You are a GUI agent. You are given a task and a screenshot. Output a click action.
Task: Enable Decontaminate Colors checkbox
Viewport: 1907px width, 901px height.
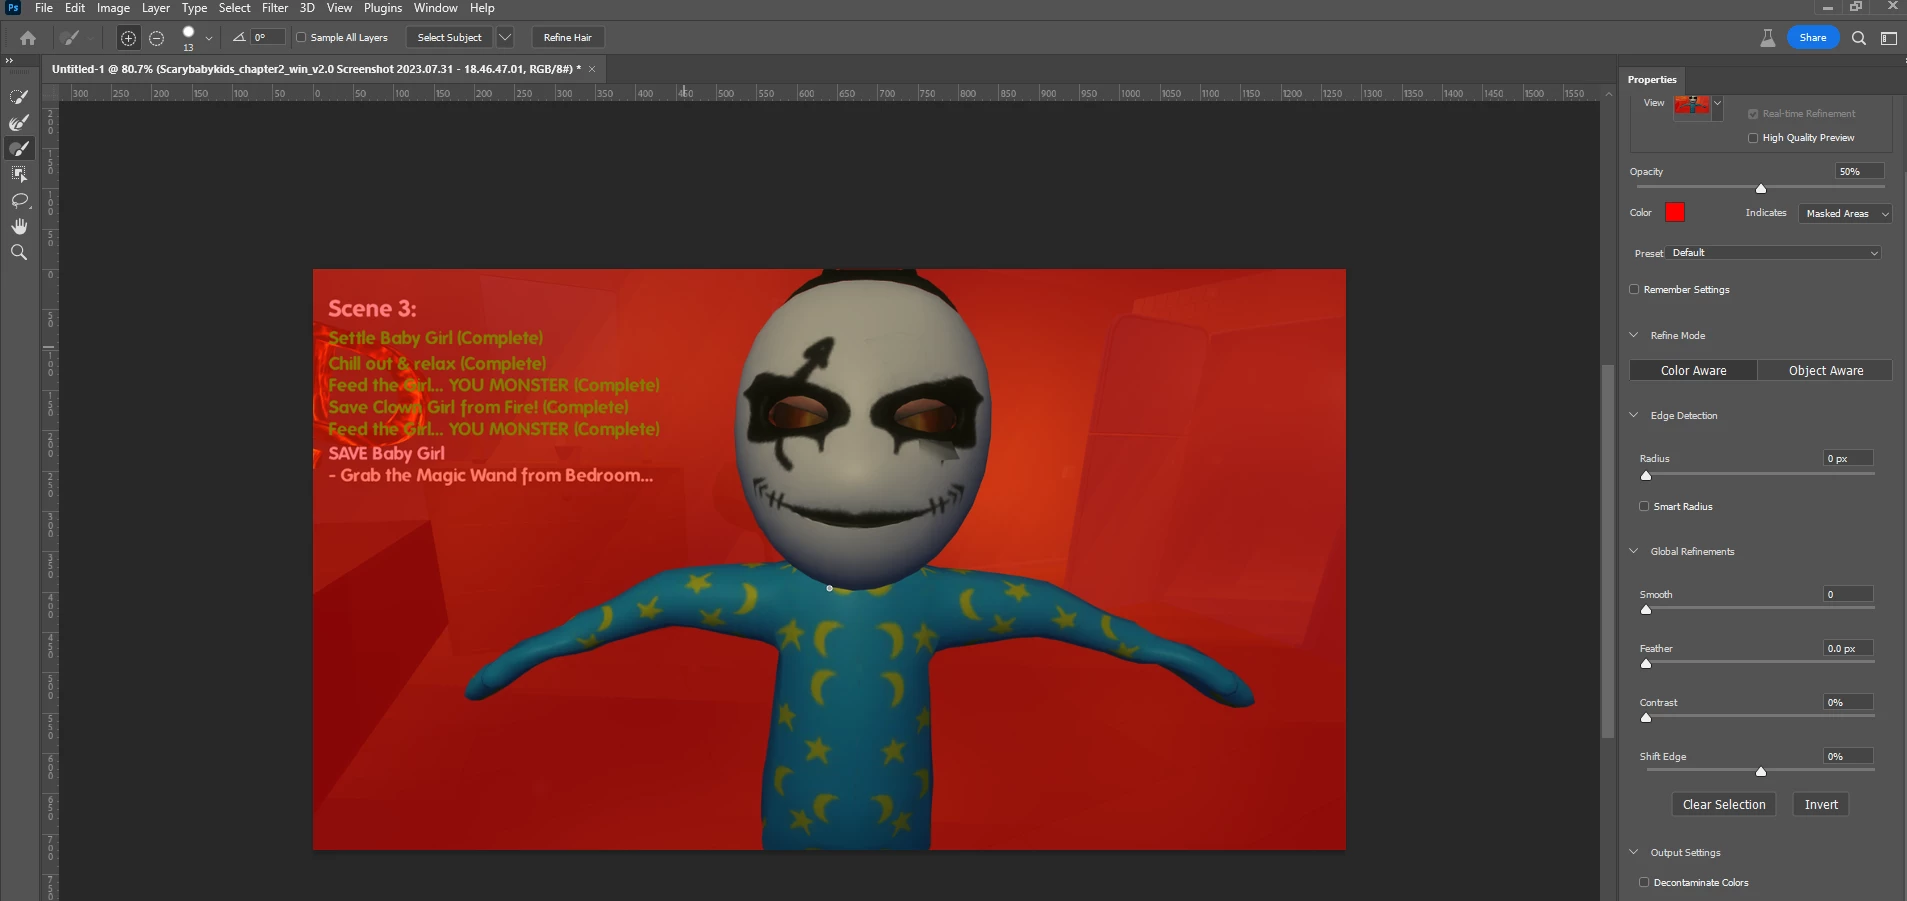click(1645, 882)
